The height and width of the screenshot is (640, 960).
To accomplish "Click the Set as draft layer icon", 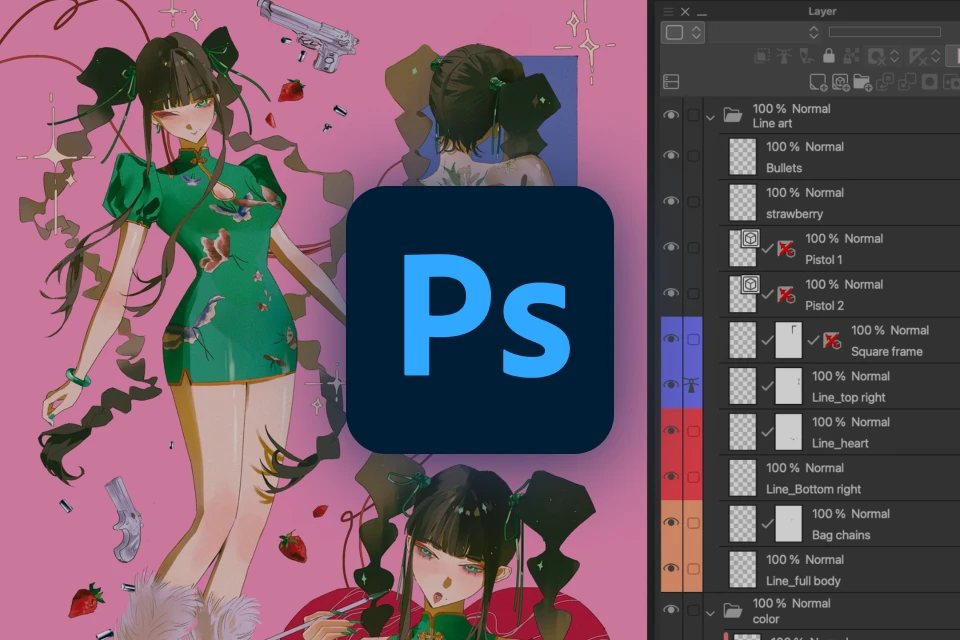I will (807, 56).
